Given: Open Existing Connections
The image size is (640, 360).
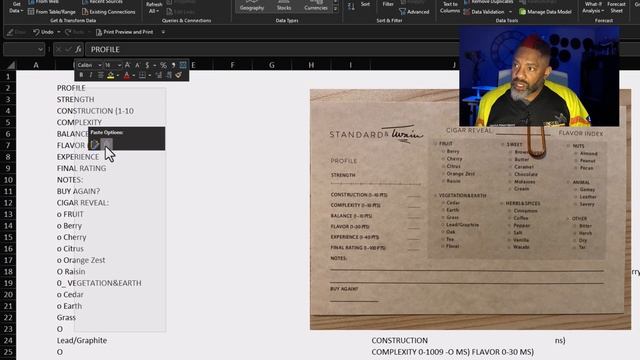Looking at the screenshot, I should (109, 12).
